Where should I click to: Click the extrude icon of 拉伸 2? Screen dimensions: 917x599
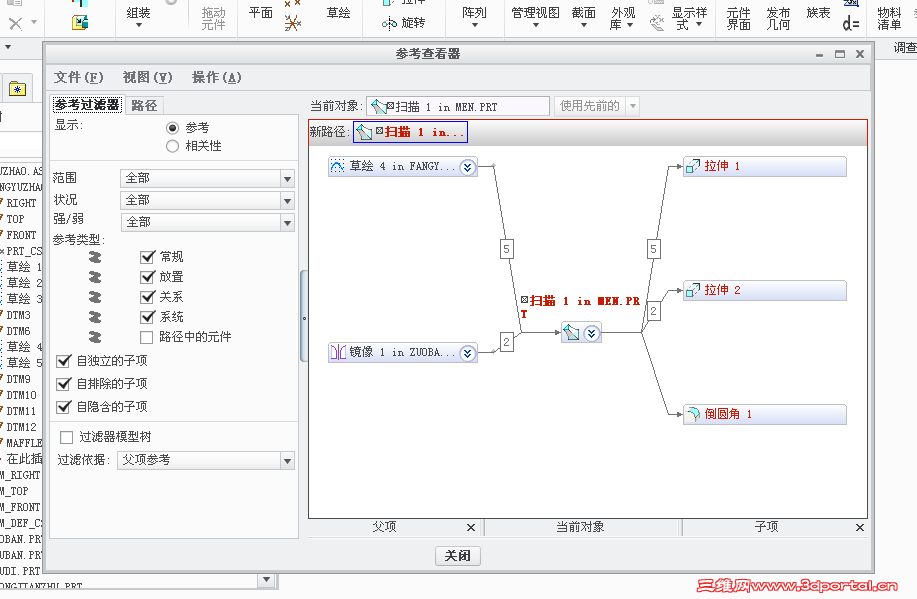(692, 290)
